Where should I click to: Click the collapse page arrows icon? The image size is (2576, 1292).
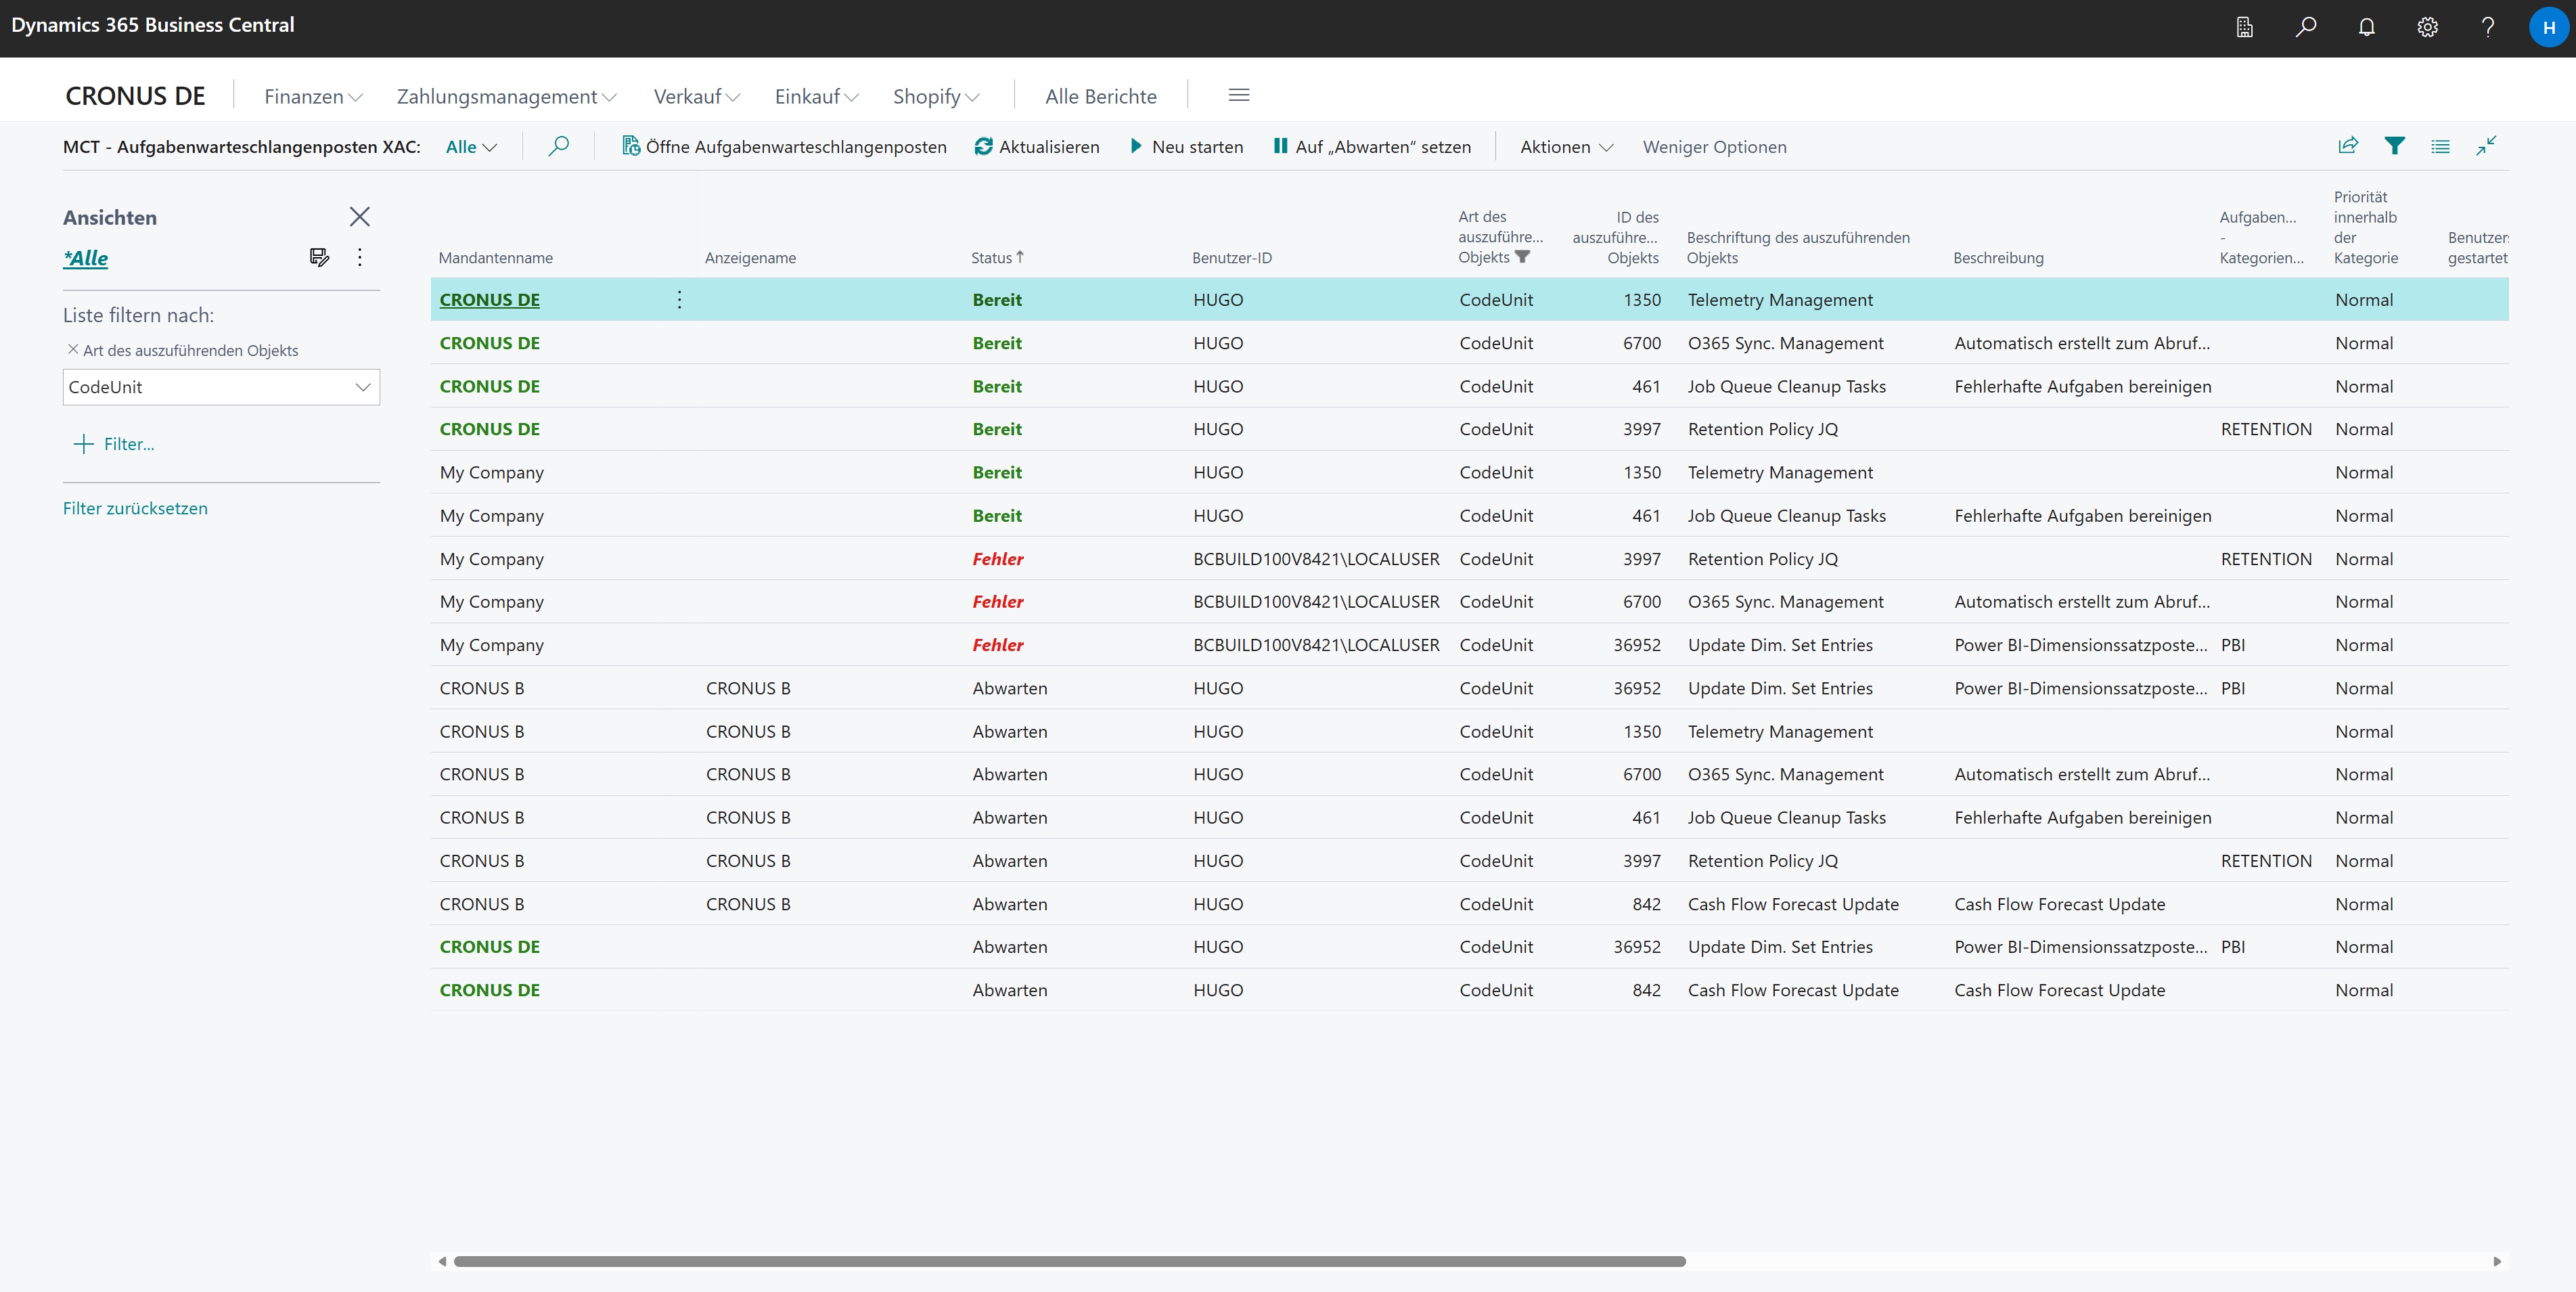click(x=2487, y=146)
